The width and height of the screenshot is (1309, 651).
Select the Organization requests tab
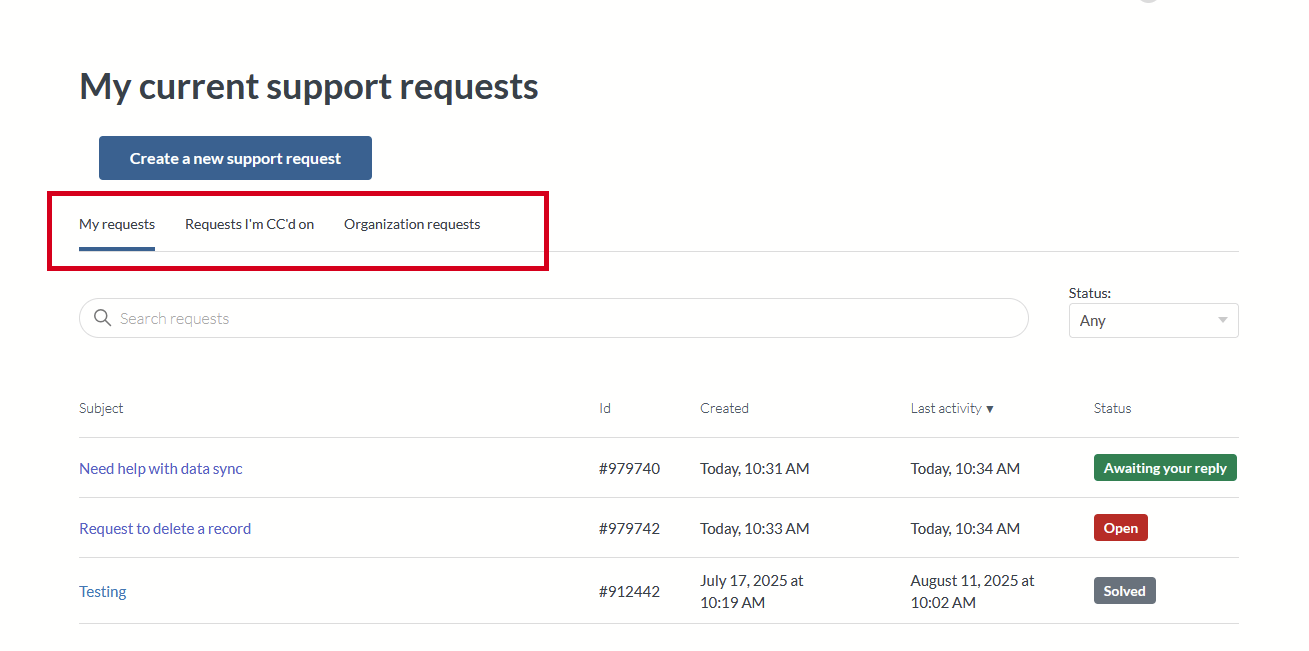[x=412, y=224]
